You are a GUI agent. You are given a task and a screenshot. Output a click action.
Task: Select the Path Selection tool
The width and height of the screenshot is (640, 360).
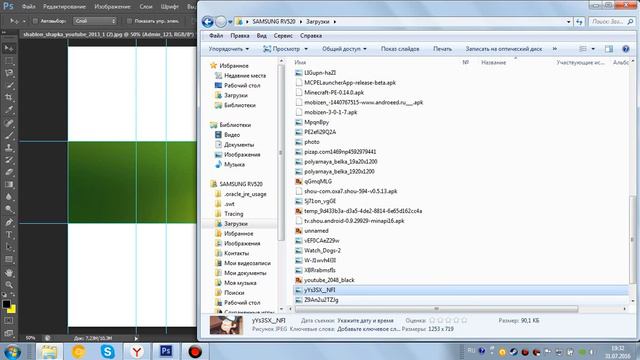(x=9, y=247)
